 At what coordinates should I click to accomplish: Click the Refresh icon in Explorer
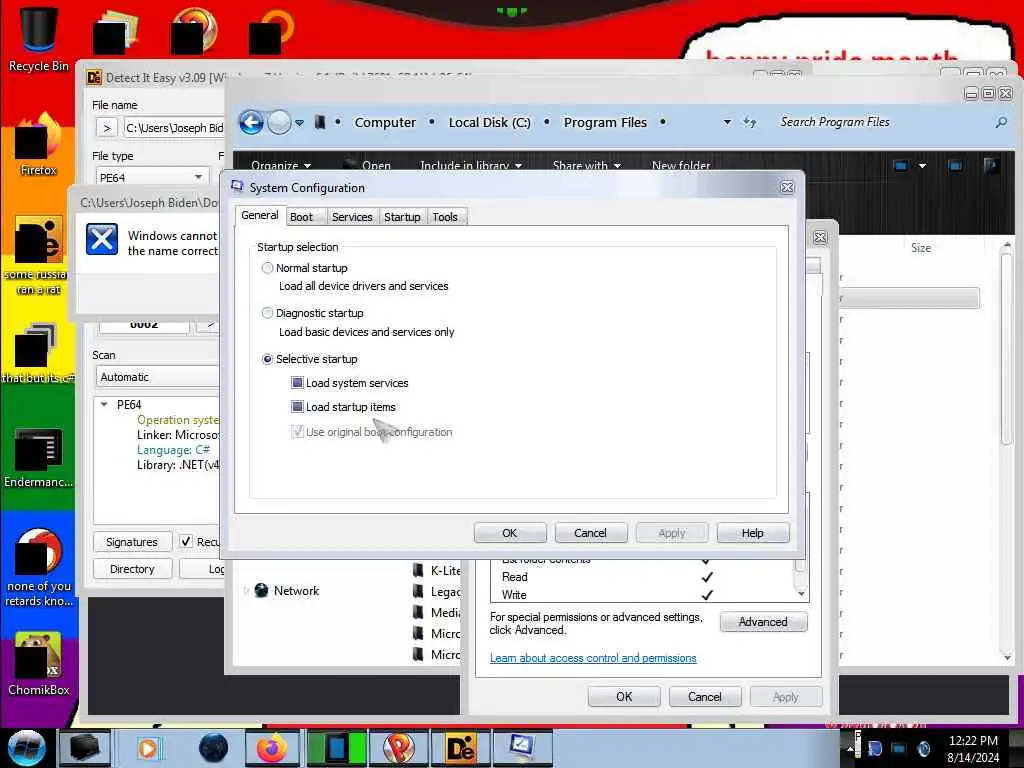click(x=750, y=122)
